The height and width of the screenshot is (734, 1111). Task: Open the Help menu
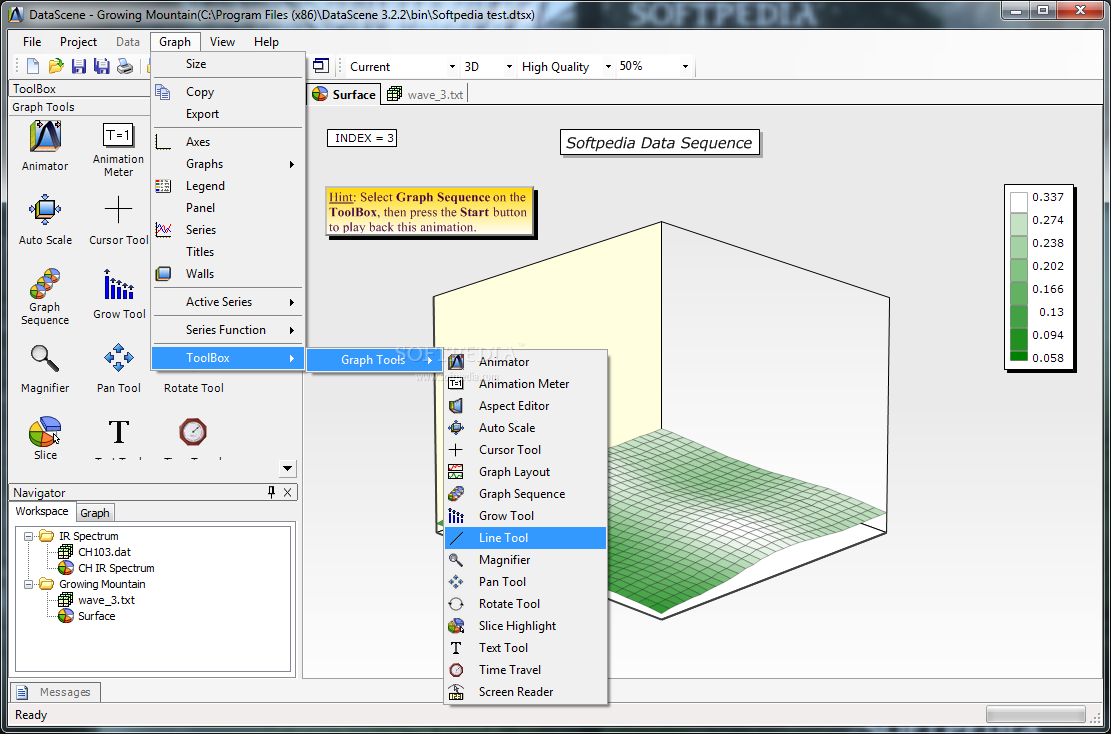[x=266, y=42]
